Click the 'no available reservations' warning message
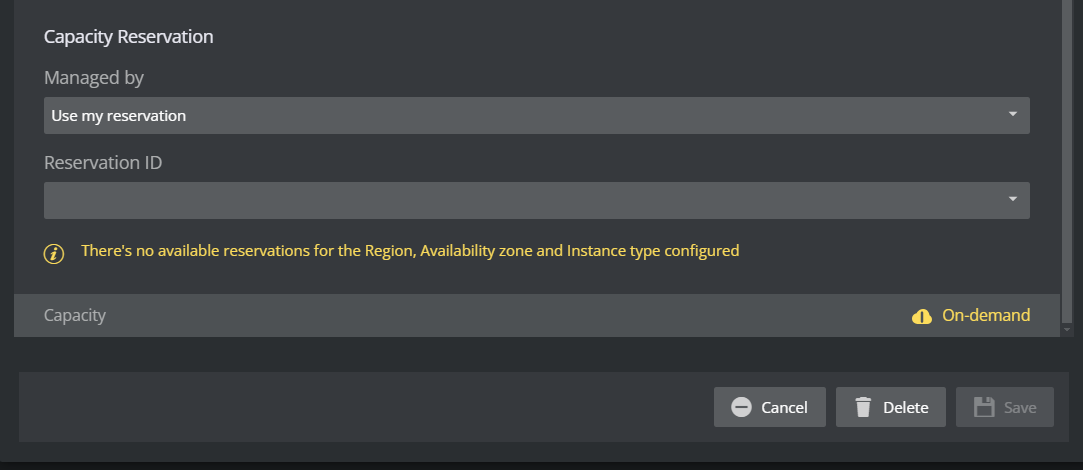 [410, 251]
